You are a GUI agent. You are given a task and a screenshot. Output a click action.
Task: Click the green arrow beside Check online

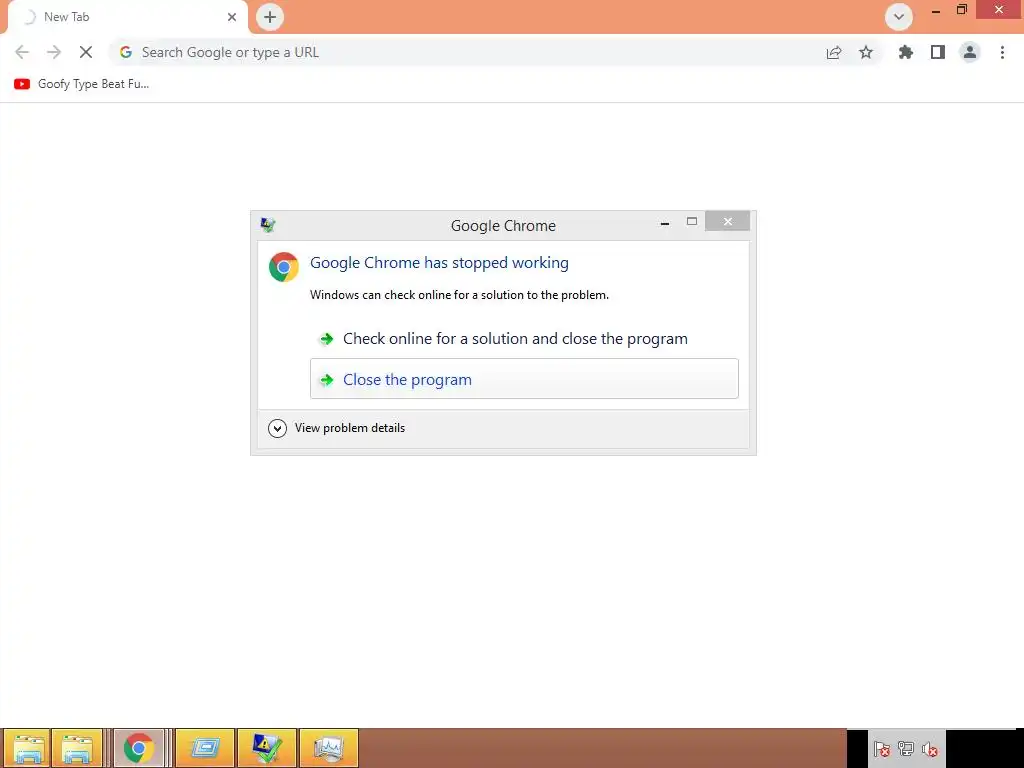click(326, 339)
